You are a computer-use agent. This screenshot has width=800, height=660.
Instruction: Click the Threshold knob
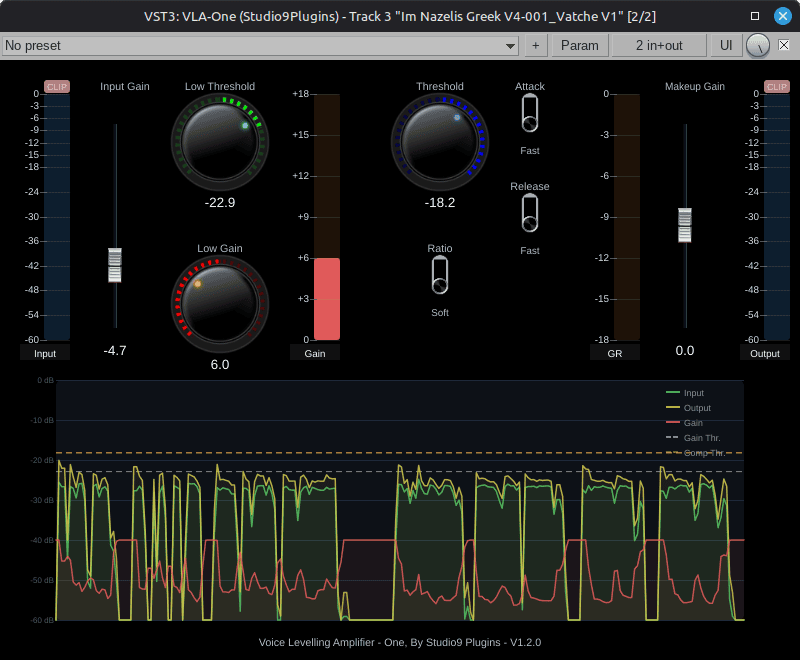(440, 142)
